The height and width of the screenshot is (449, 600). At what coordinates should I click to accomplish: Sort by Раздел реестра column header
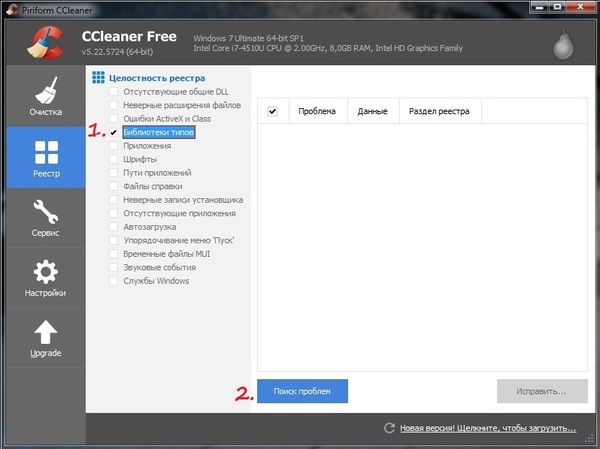(439, 111)
